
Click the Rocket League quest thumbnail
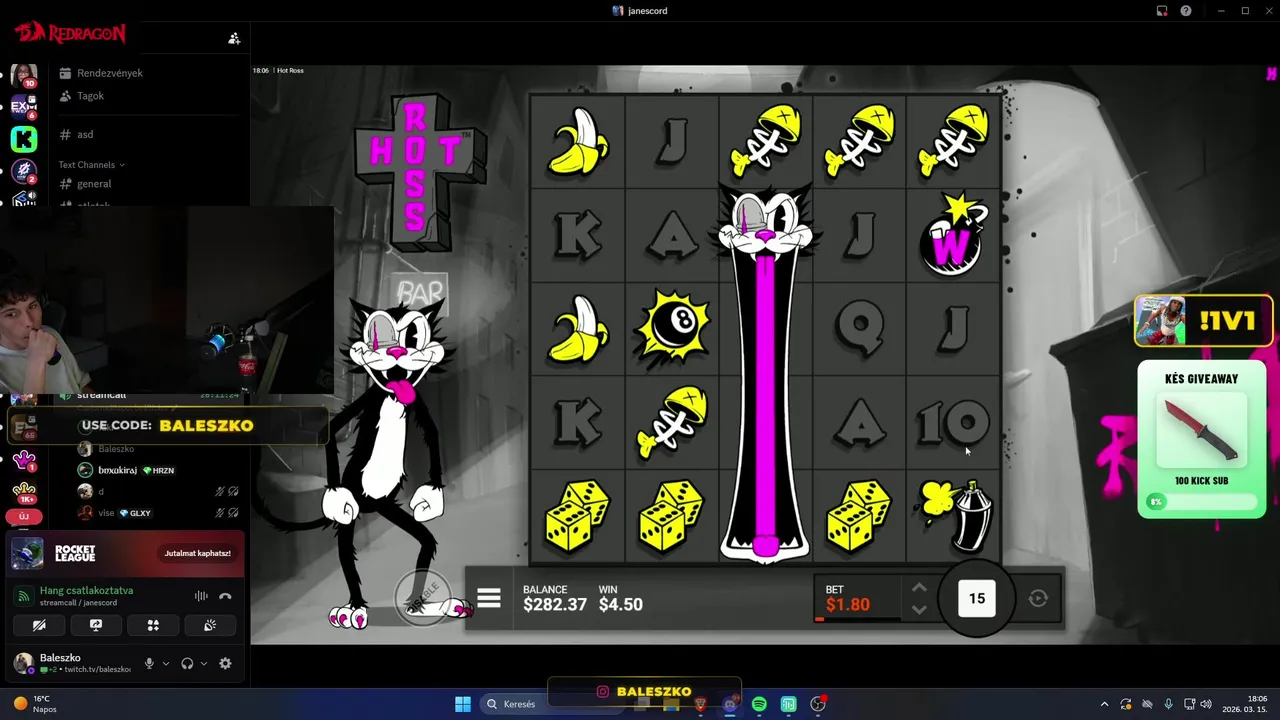point(27,553)
